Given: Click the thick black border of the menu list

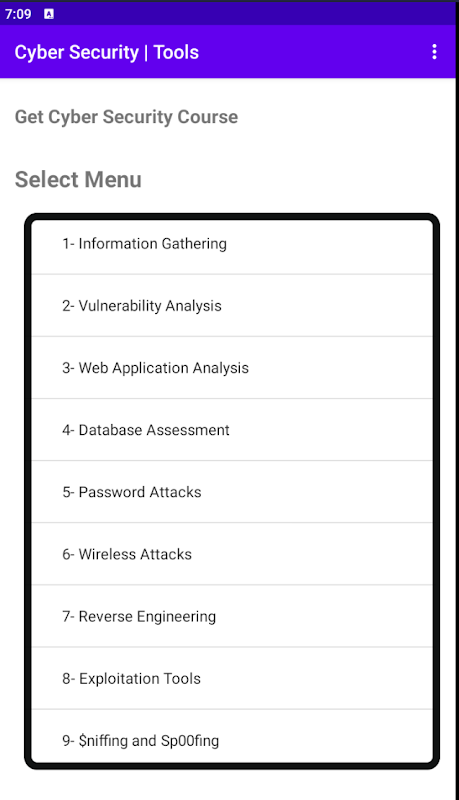Looking at the screenshot, I should point(28,490).
